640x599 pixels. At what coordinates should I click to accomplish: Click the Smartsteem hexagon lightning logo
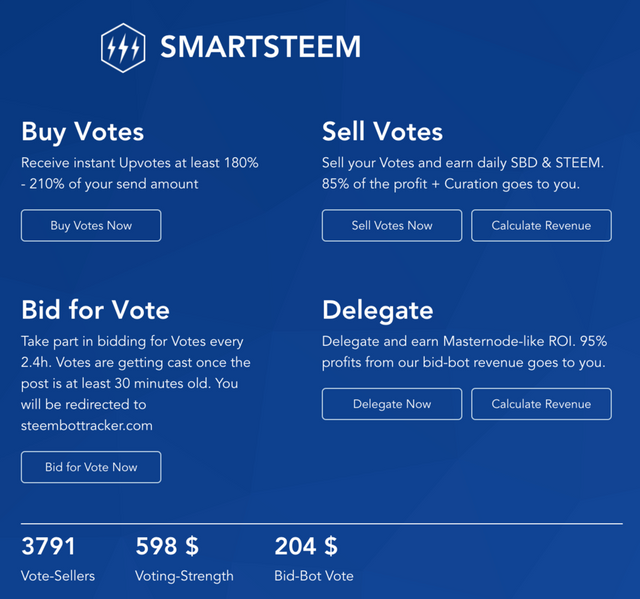124,47
